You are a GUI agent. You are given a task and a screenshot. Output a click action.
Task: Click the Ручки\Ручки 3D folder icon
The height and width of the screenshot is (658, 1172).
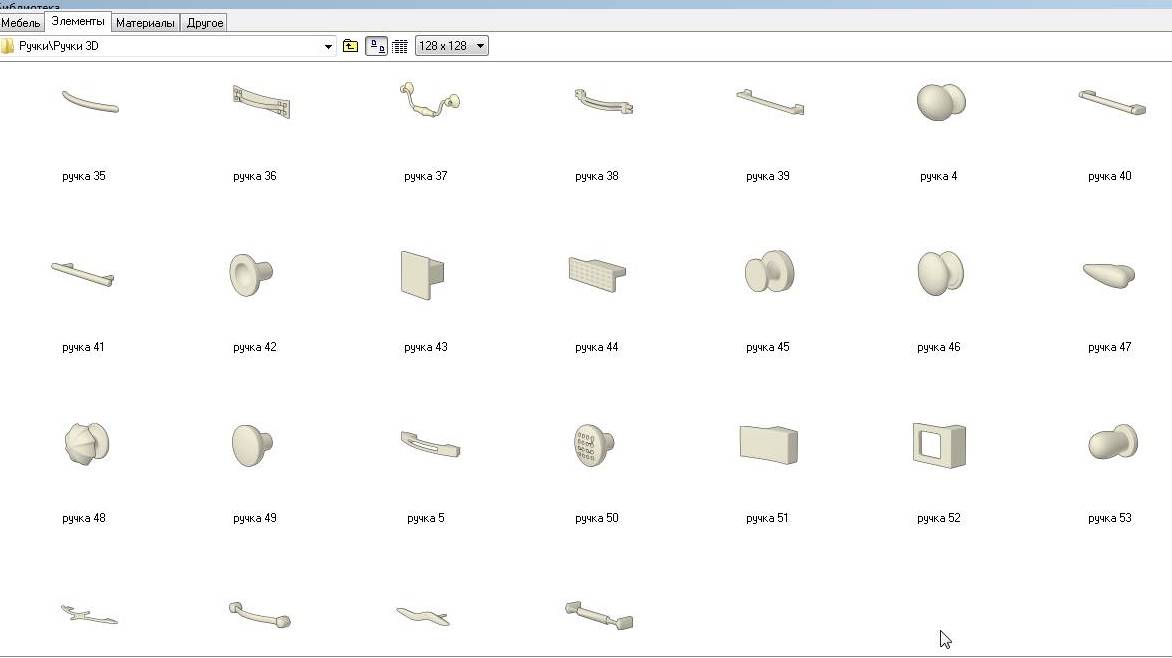pos(7,46)
